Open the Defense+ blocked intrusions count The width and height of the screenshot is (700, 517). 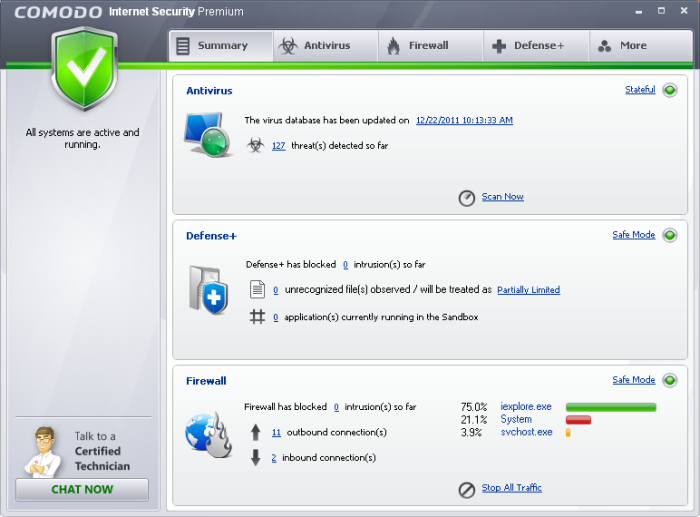click(345, 265)
